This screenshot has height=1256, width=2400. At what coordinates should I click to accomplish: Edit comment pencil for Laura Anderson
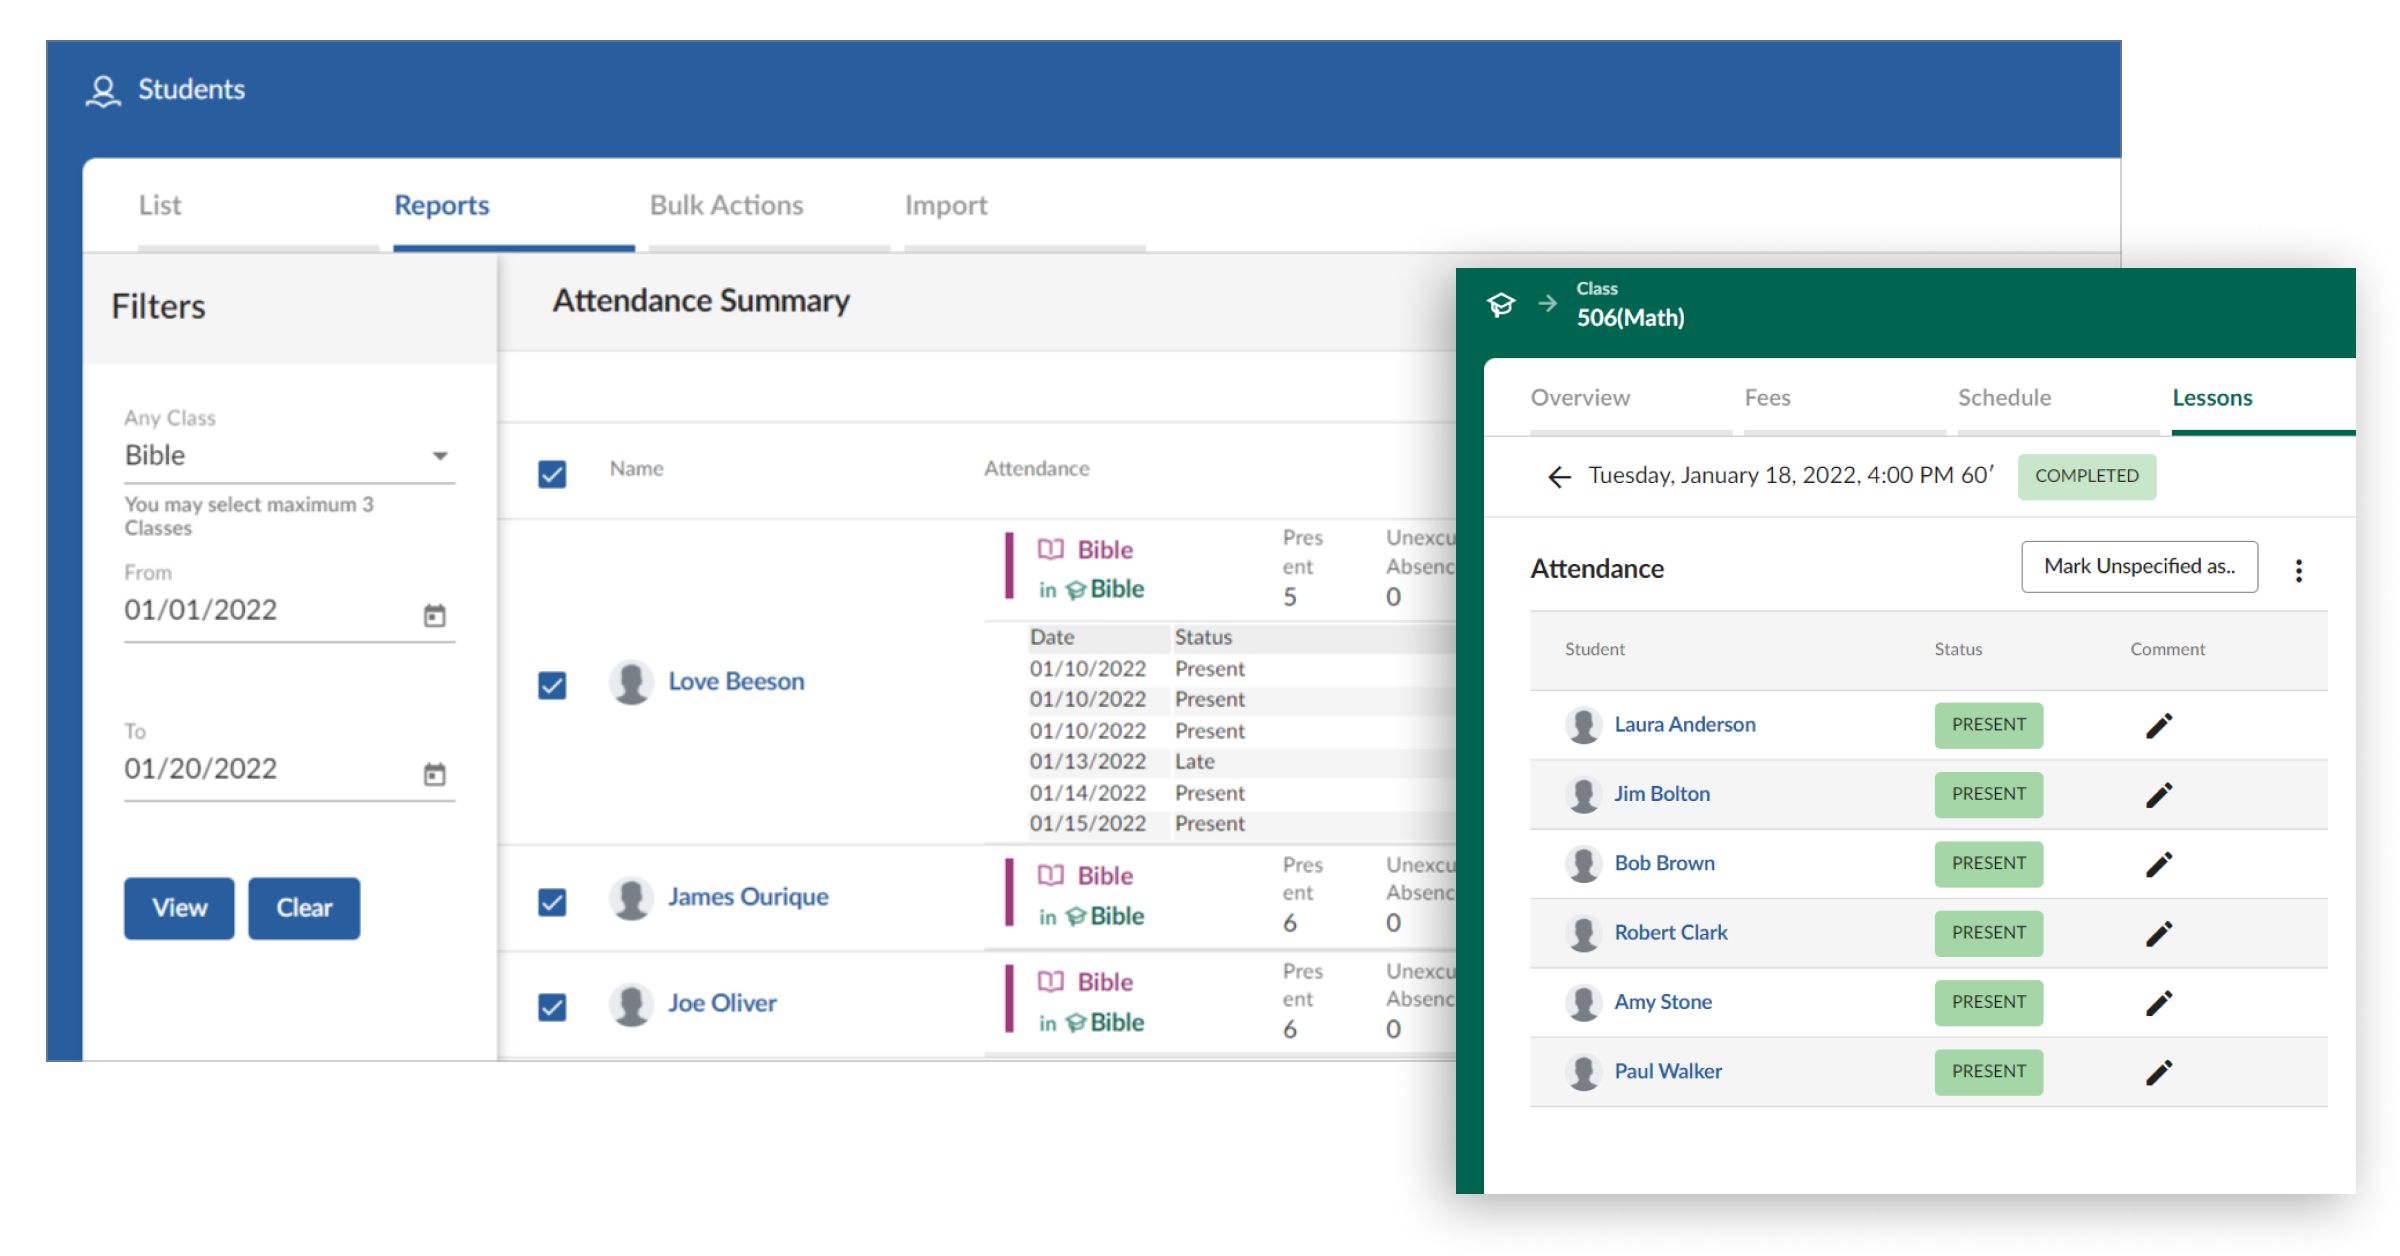(x=2159, y=726)
